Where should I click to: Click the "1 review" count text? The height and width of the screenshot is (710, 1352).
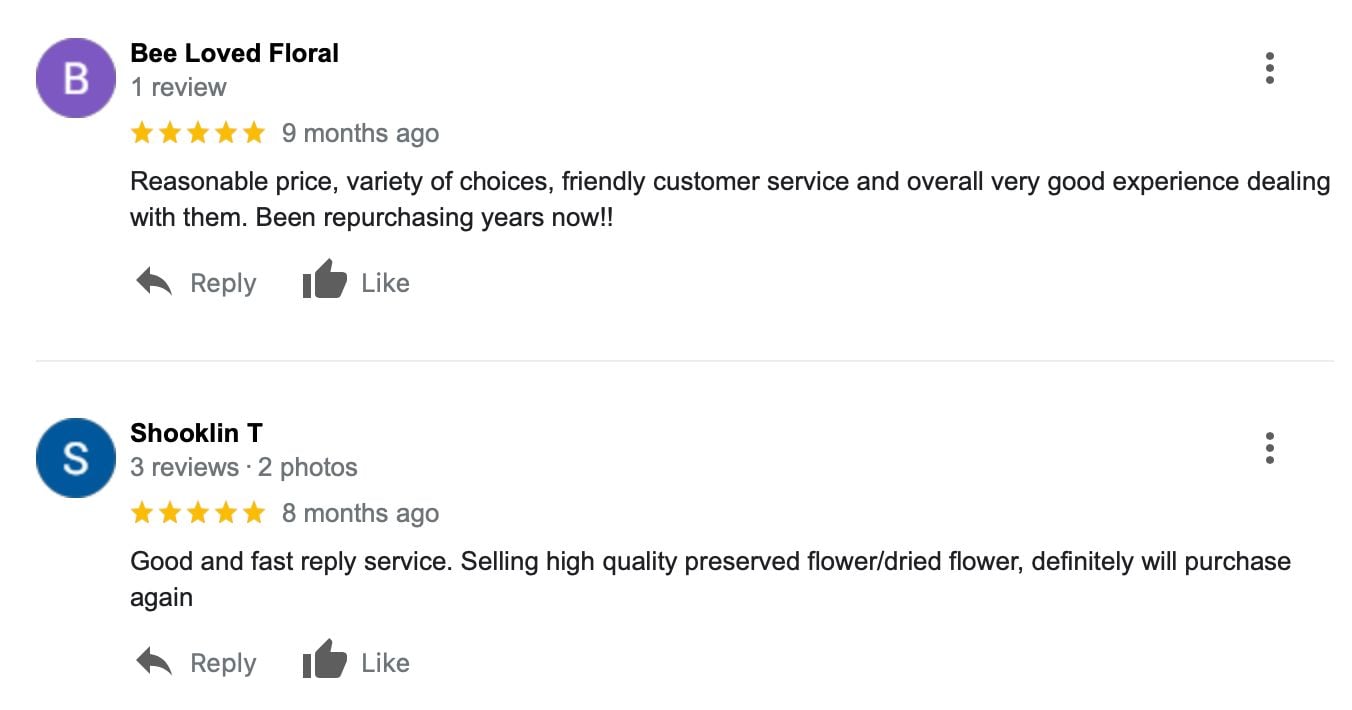pyautogui.click(x=178, y=87)
